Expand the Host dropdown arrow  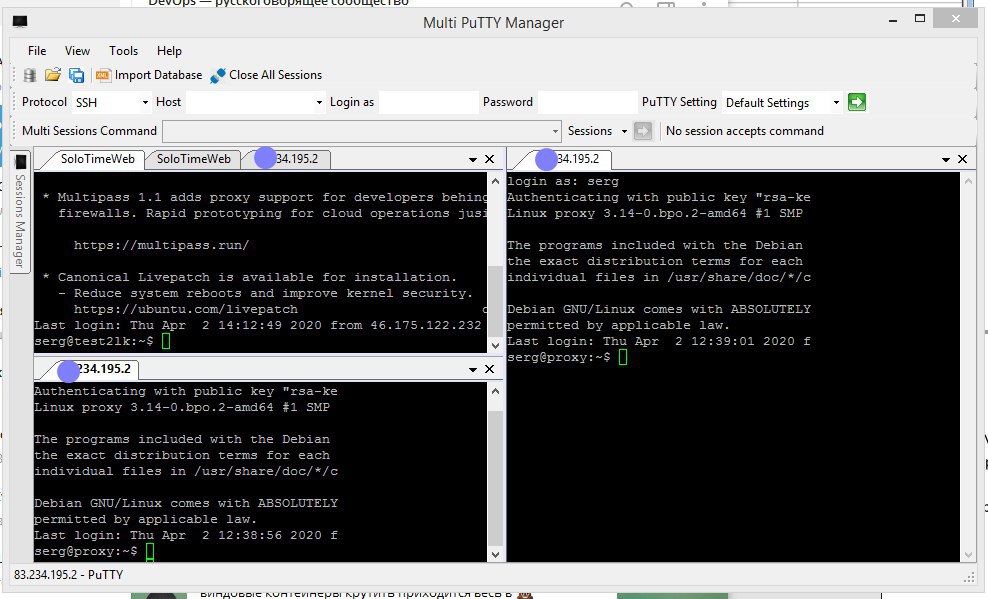pos(319,102)
